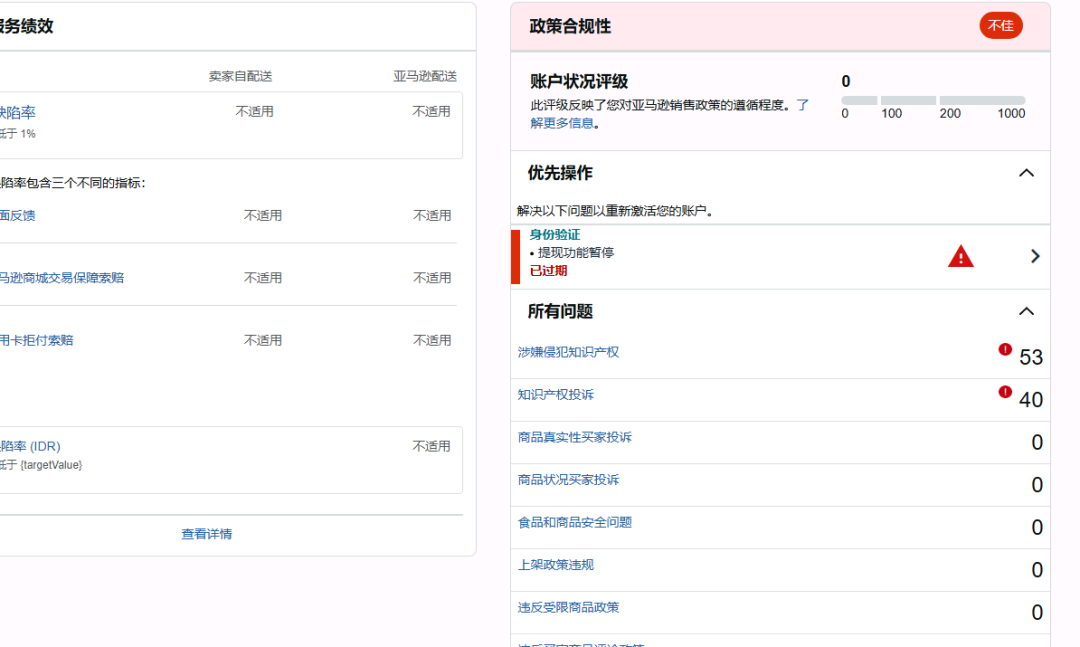Open 上架政策违规 link
The height and width of the screenshot is (647, 1080).
555,565
